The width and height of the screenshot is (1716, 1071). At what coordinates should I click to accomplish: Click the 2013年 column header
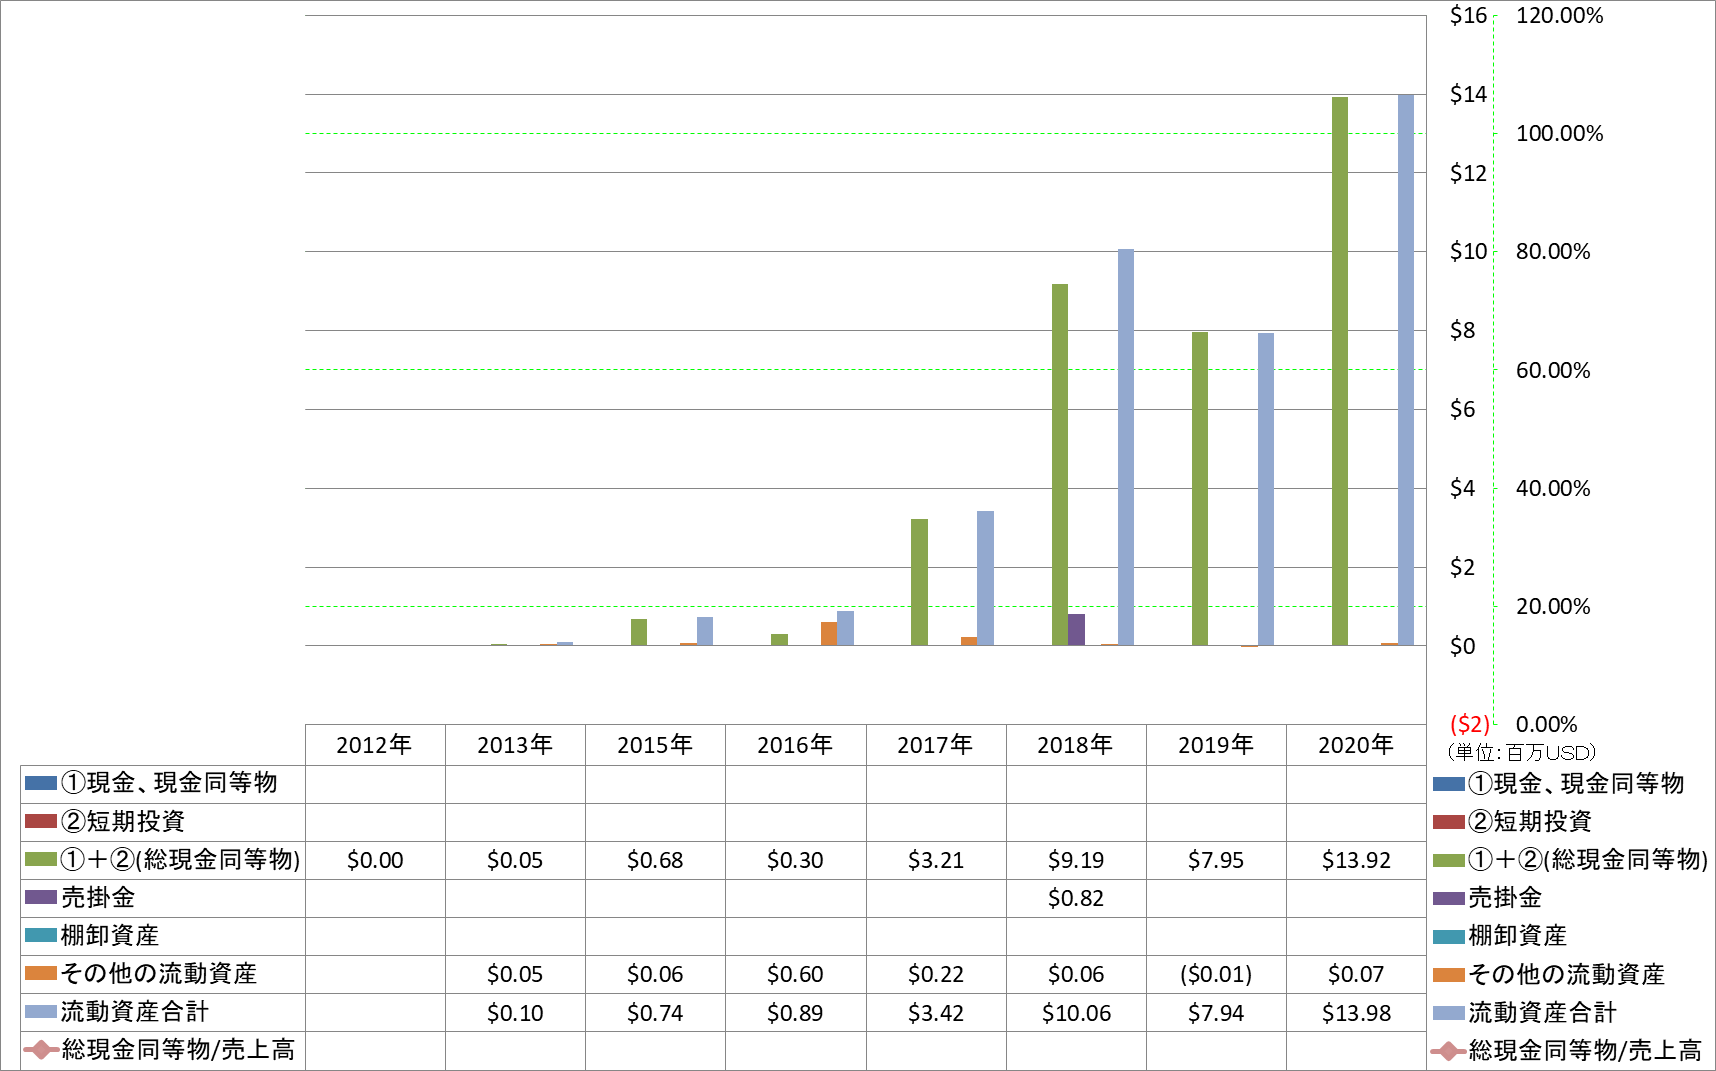515,745
